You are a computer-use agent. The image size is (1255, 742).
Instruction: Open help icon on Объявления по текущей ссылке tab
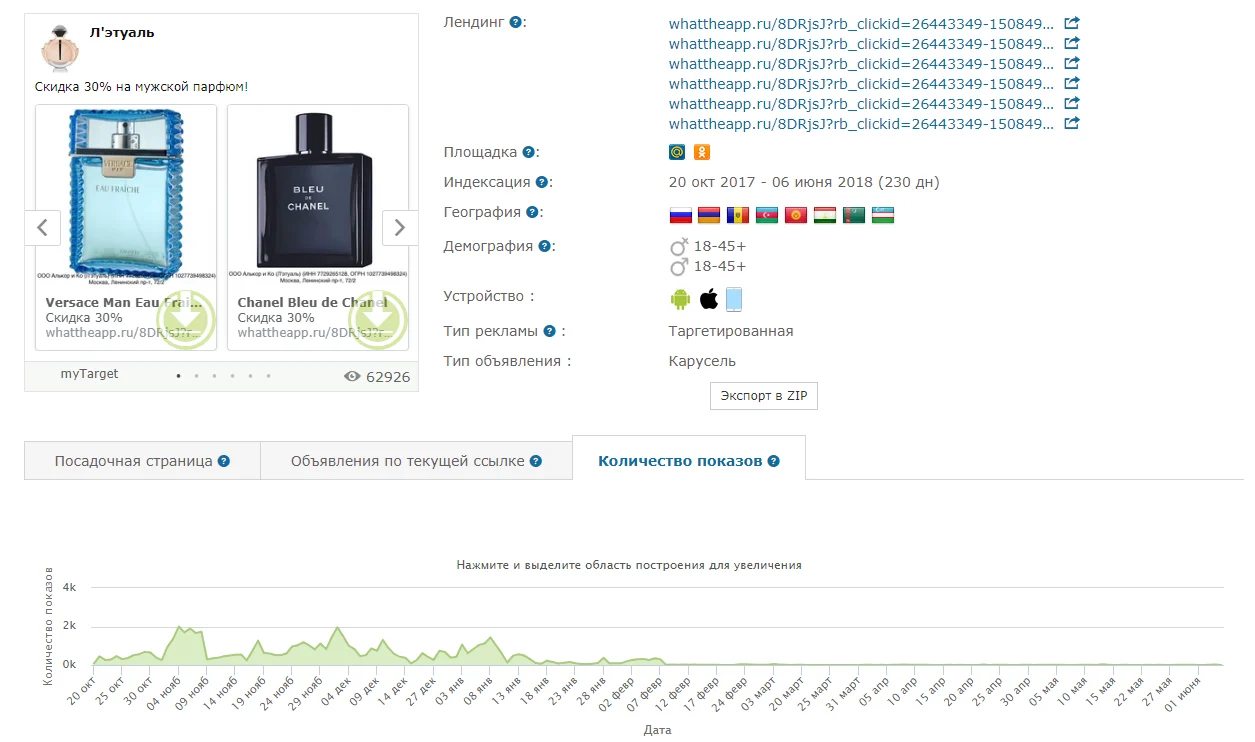click(536, 461)
